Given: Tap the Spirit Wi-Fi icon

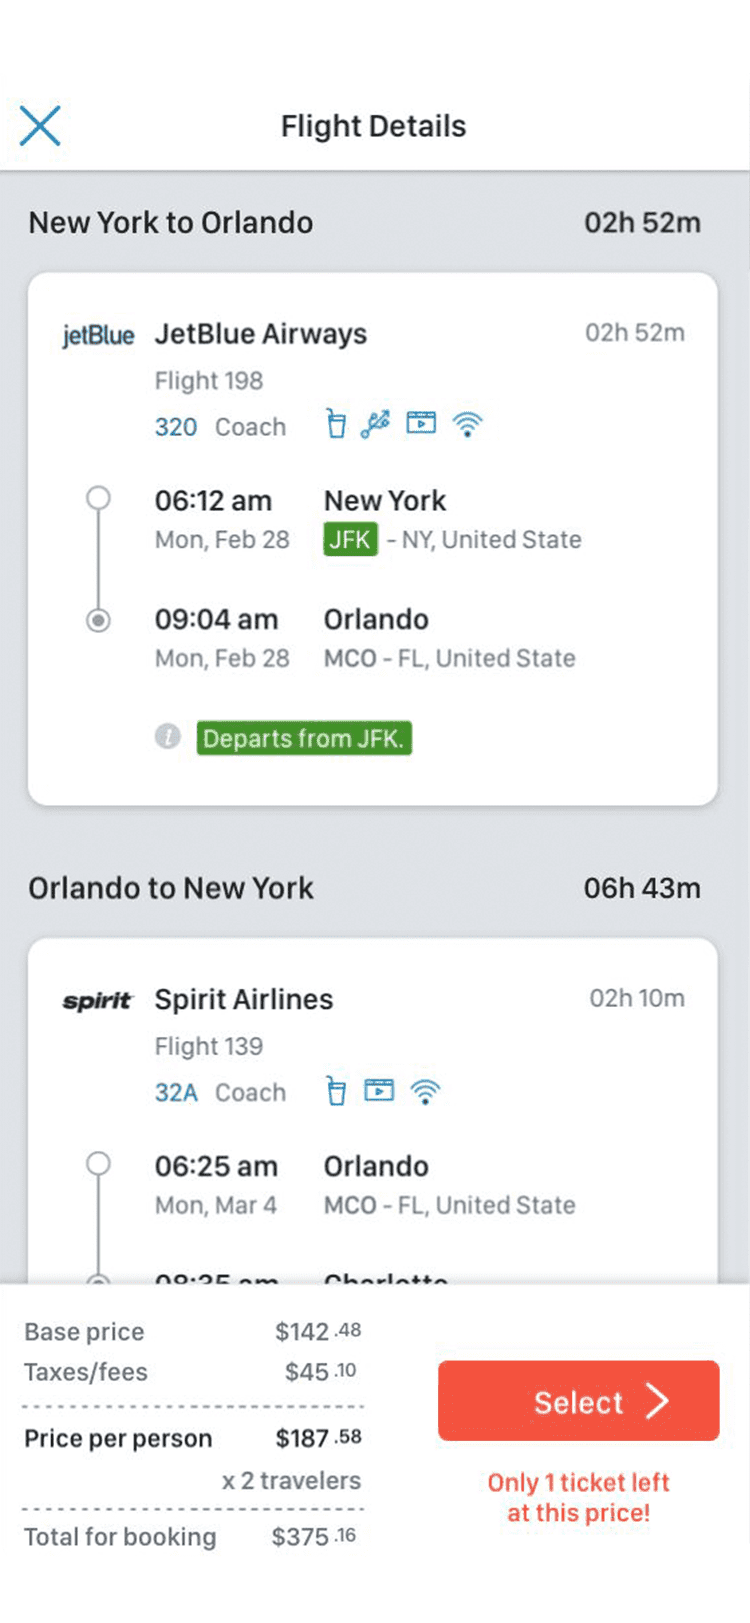Looking at the screenshot, I should point(425,1090).
